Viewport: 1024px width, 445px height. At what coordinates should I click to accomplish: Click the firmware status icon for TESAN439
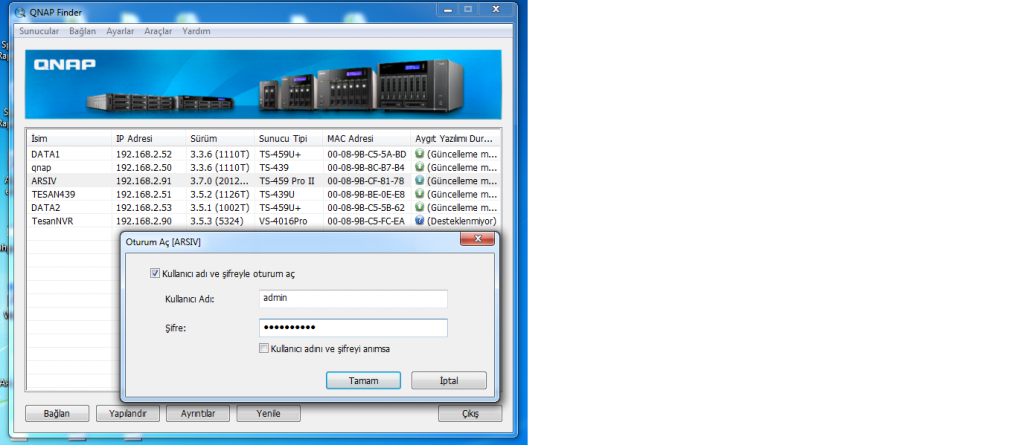pos(420,194)
